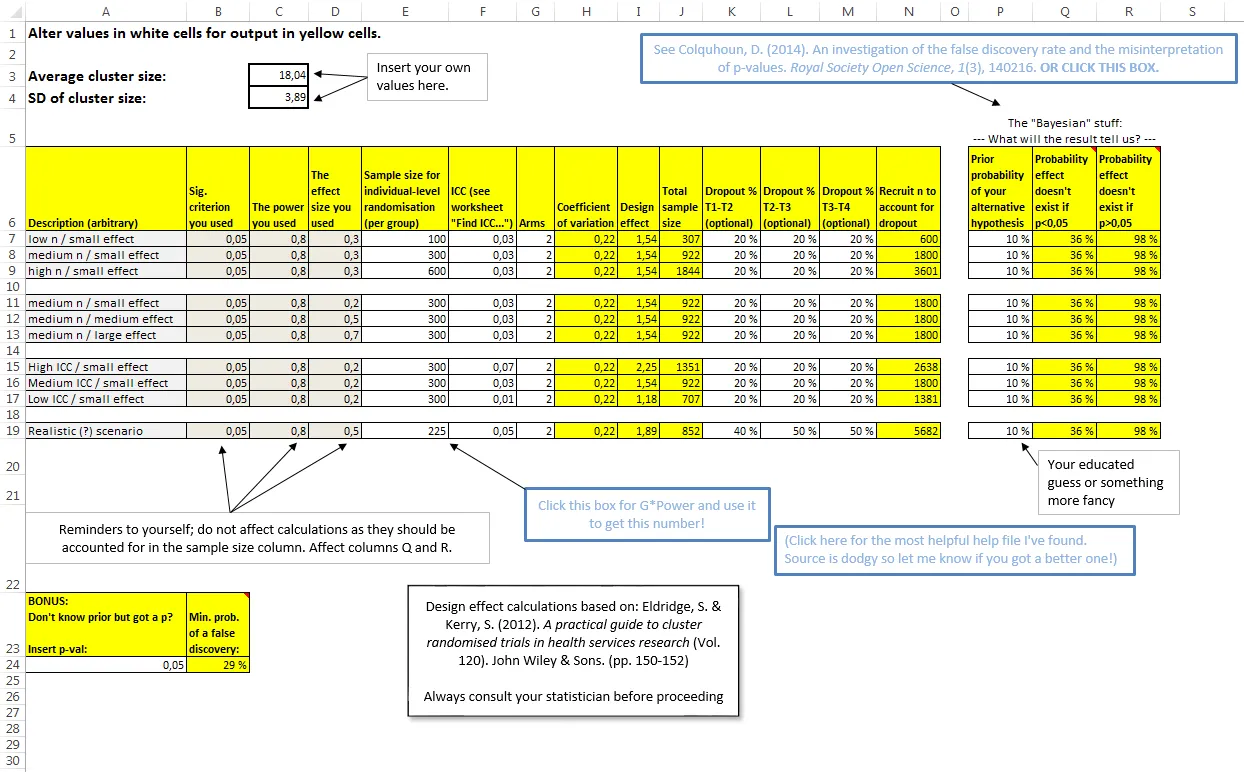Select the 'medium n / large effect' description cell
This screenshot has height=772, width=1244.
[106, 335]
